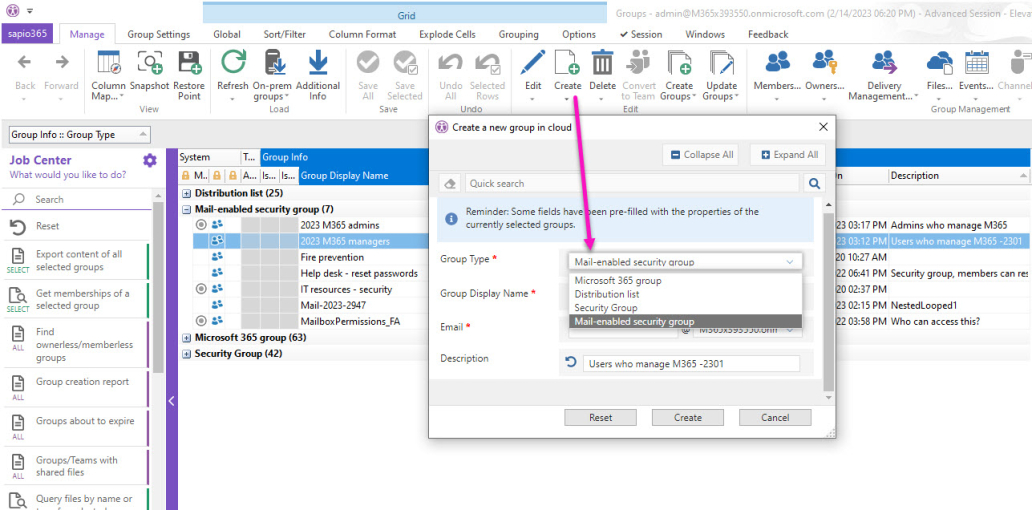Select radio marker beside IT resources - security
Image resolution: width=1032 pixels, height=510 pixels.
(201, 290)
